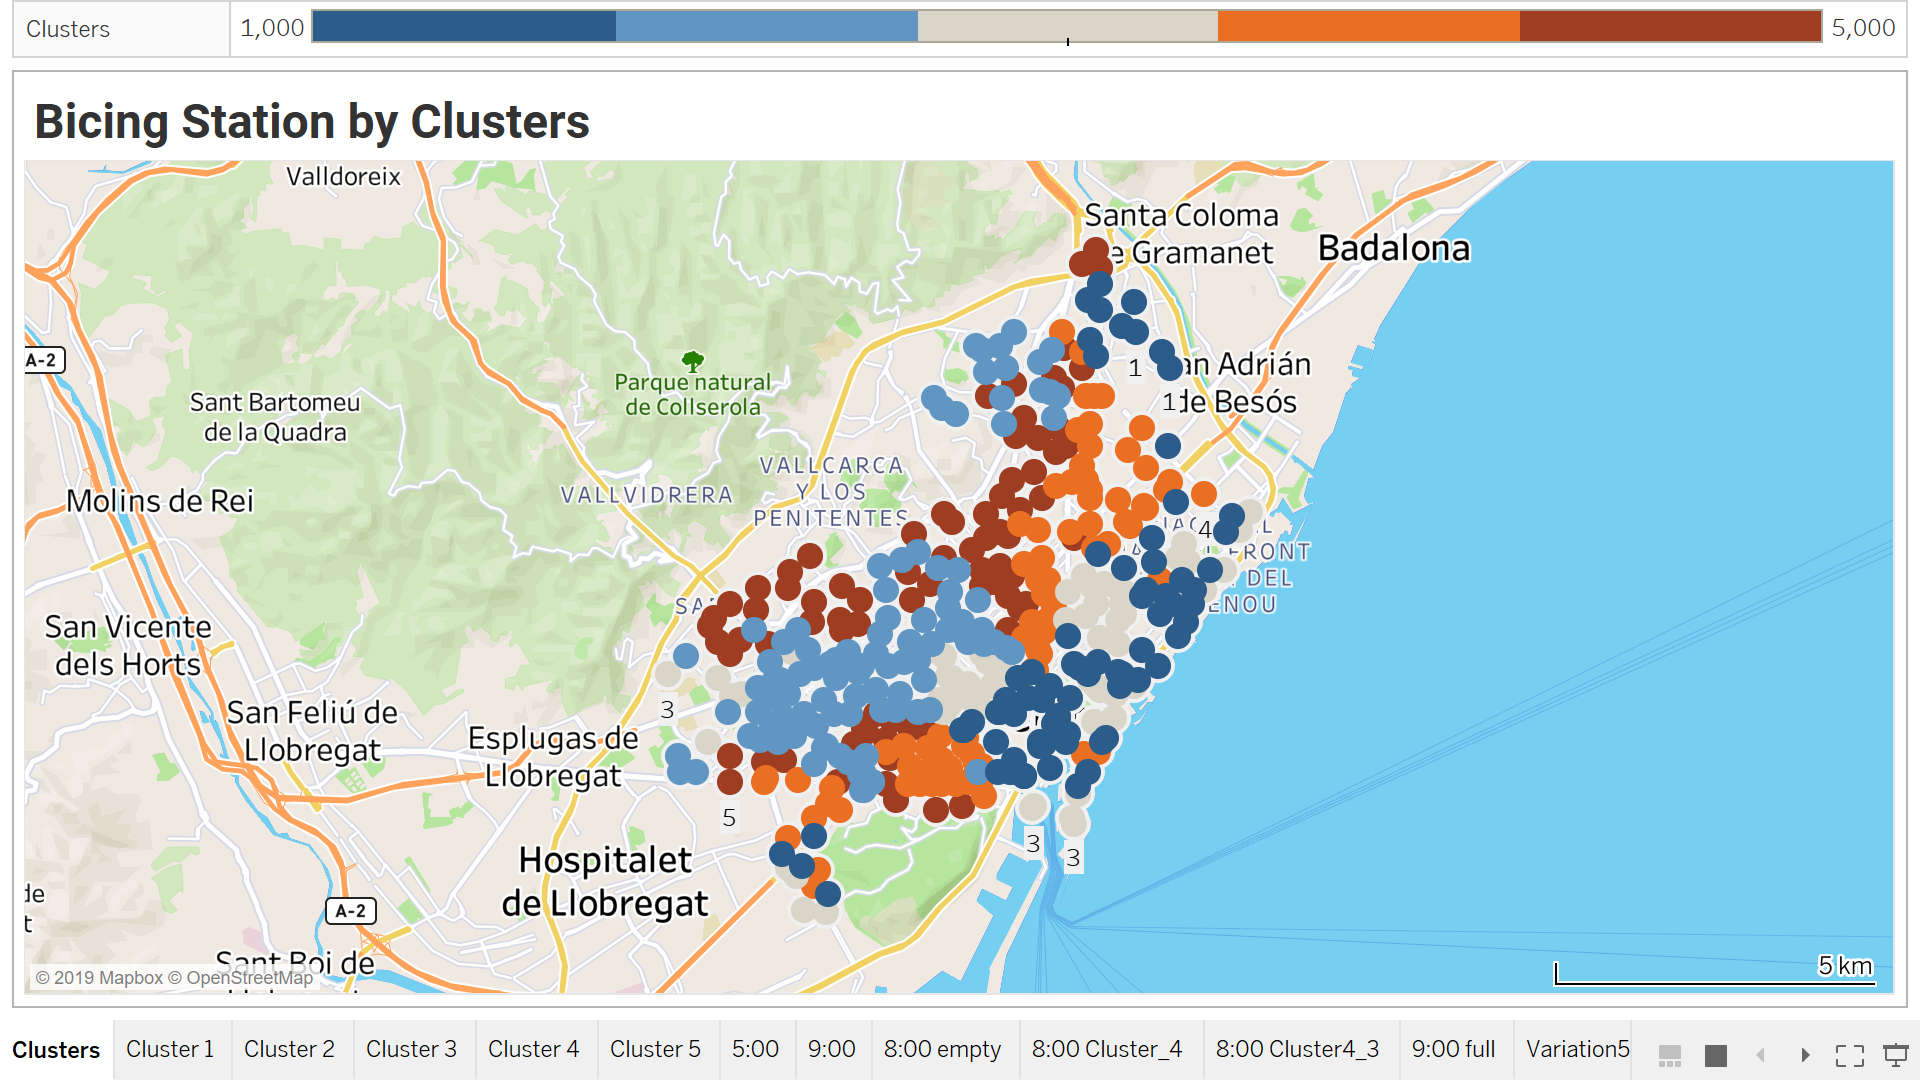Go to previous sheet arrow
Screen dimensions: 1920x1080
(x=1761, y=1055)
